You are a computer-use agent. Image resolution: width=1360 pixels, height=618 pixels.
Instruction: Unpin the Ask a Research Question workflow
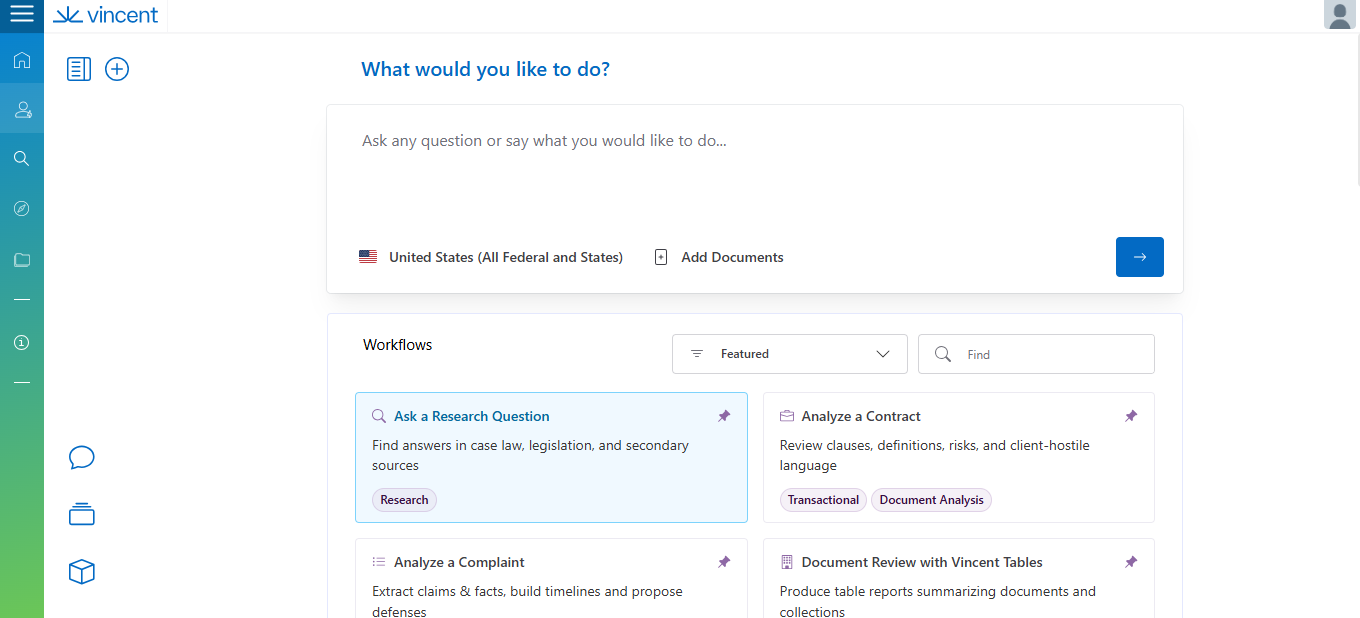tap(724, 416)
